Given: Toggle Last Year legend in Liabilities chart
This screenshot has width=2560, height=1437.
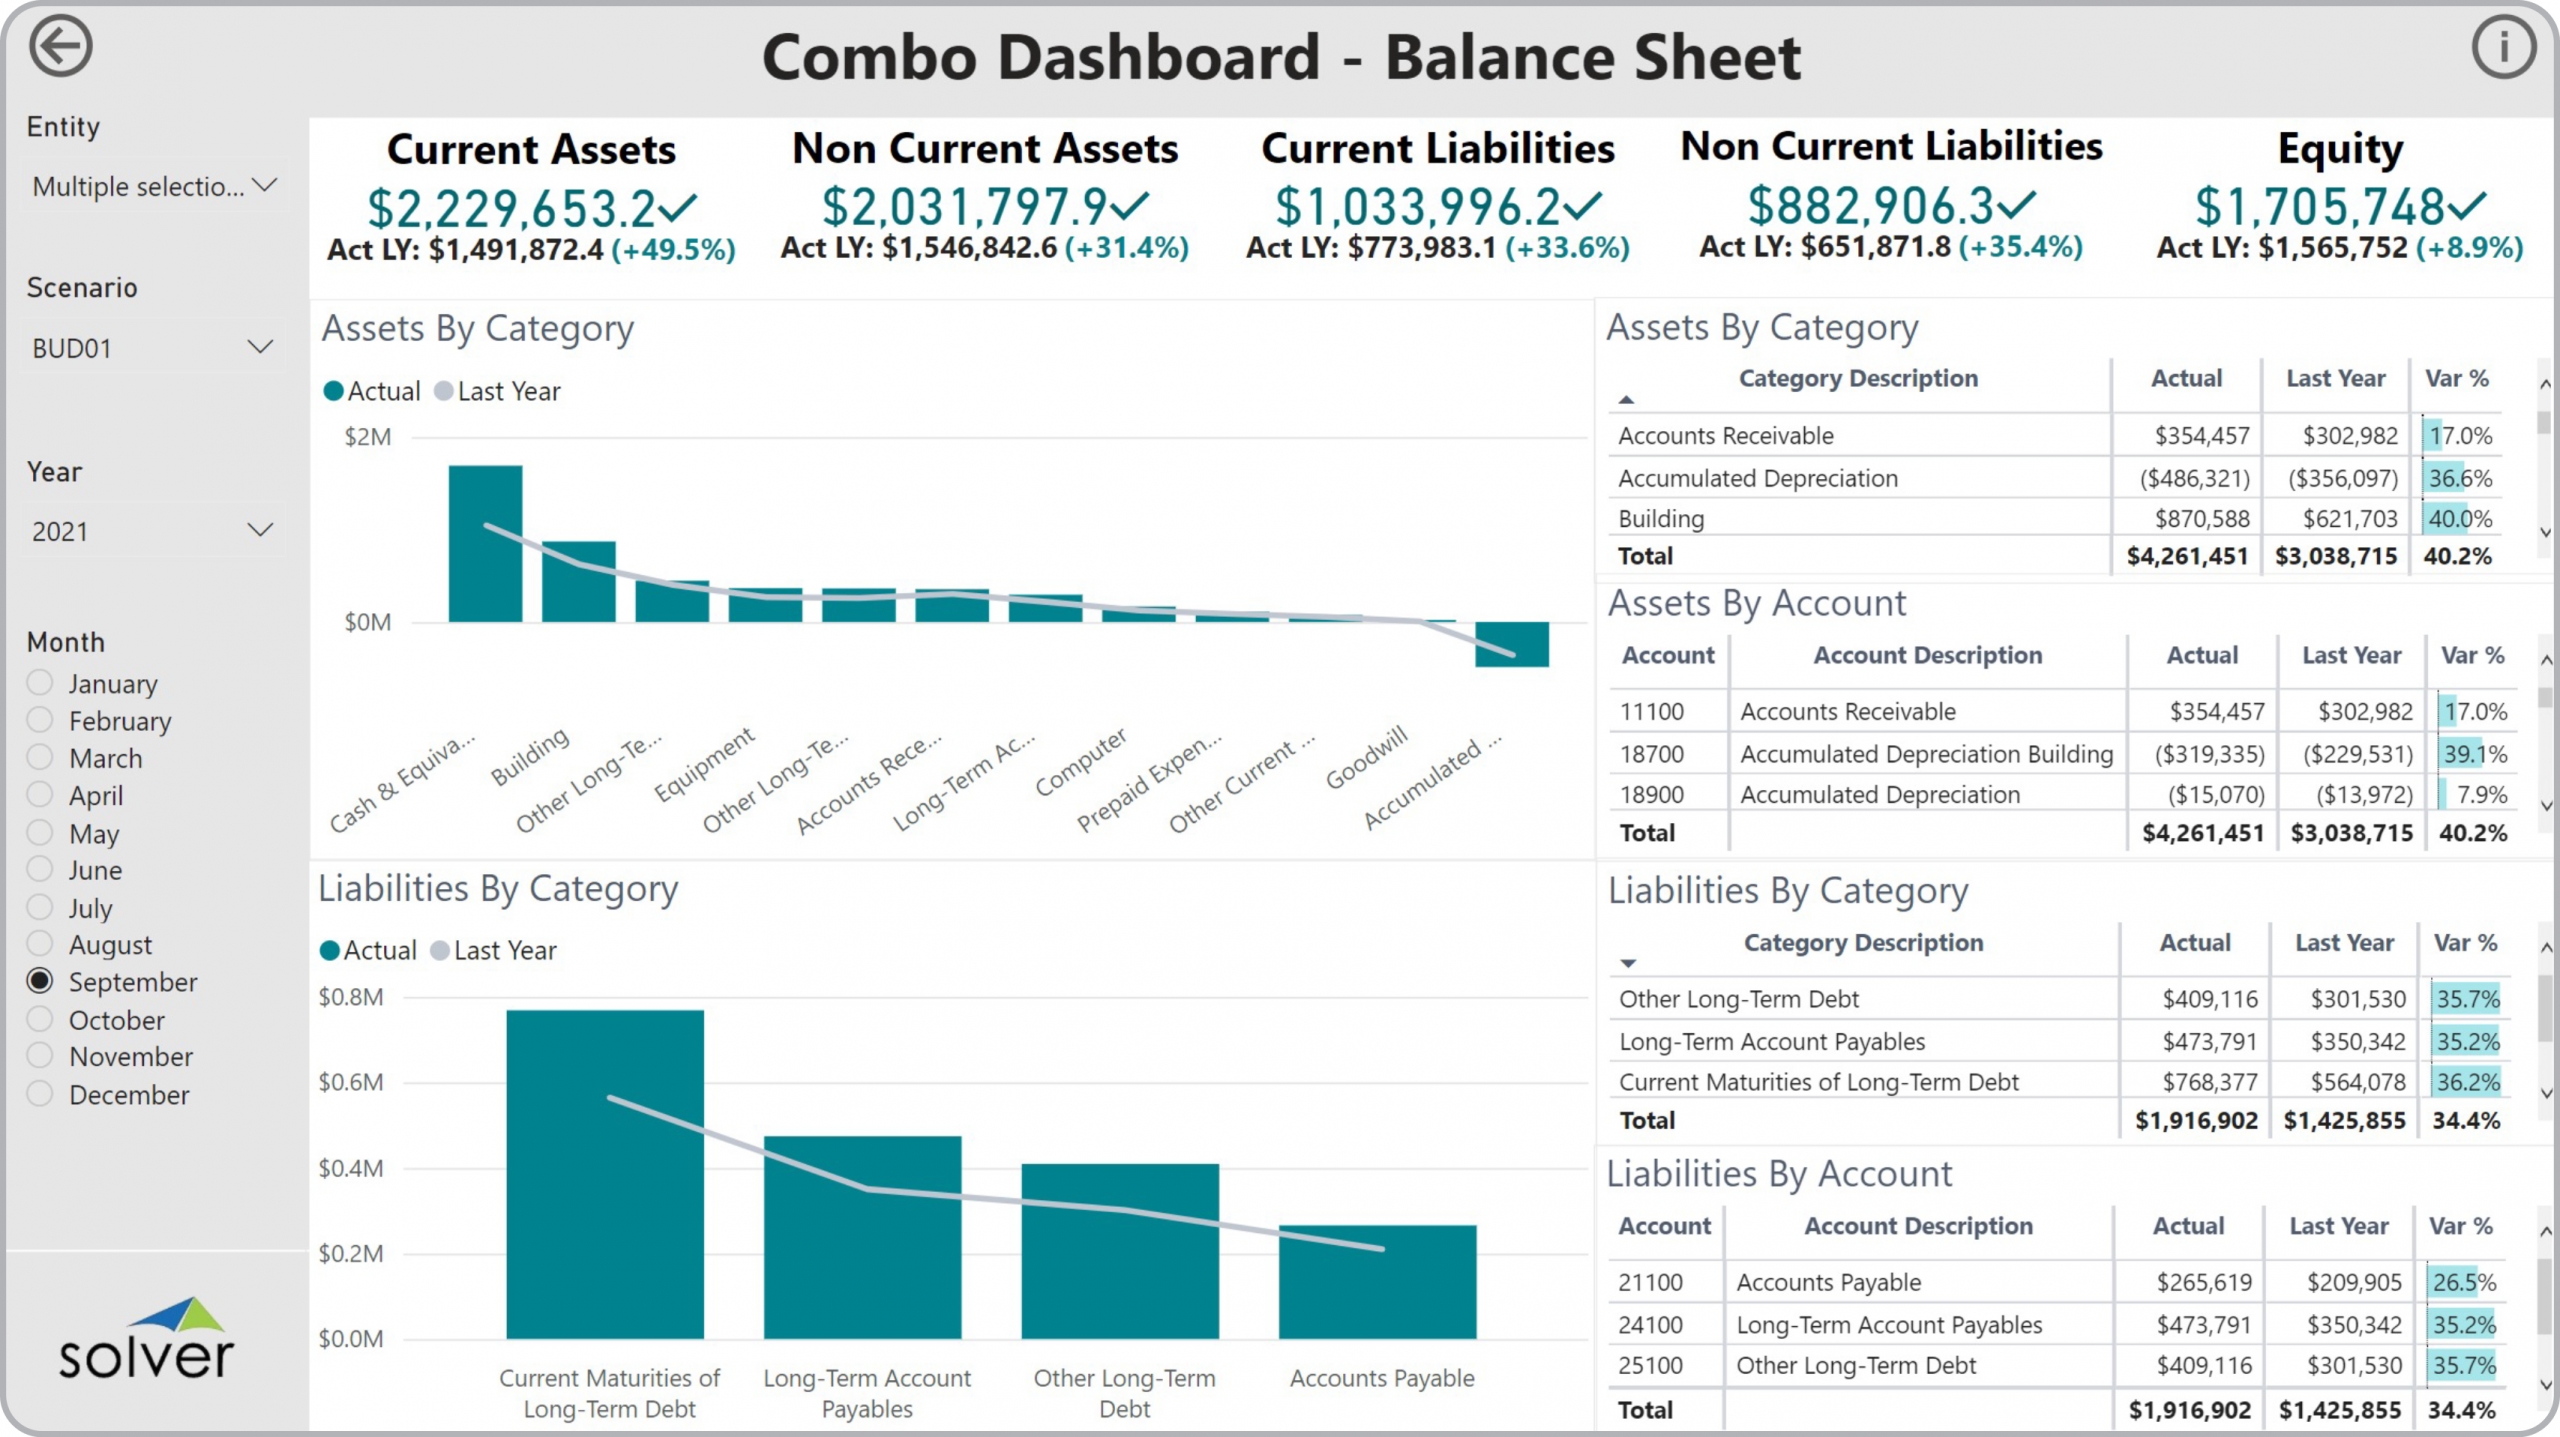Looking at the screenshot, I should point(494,950).
